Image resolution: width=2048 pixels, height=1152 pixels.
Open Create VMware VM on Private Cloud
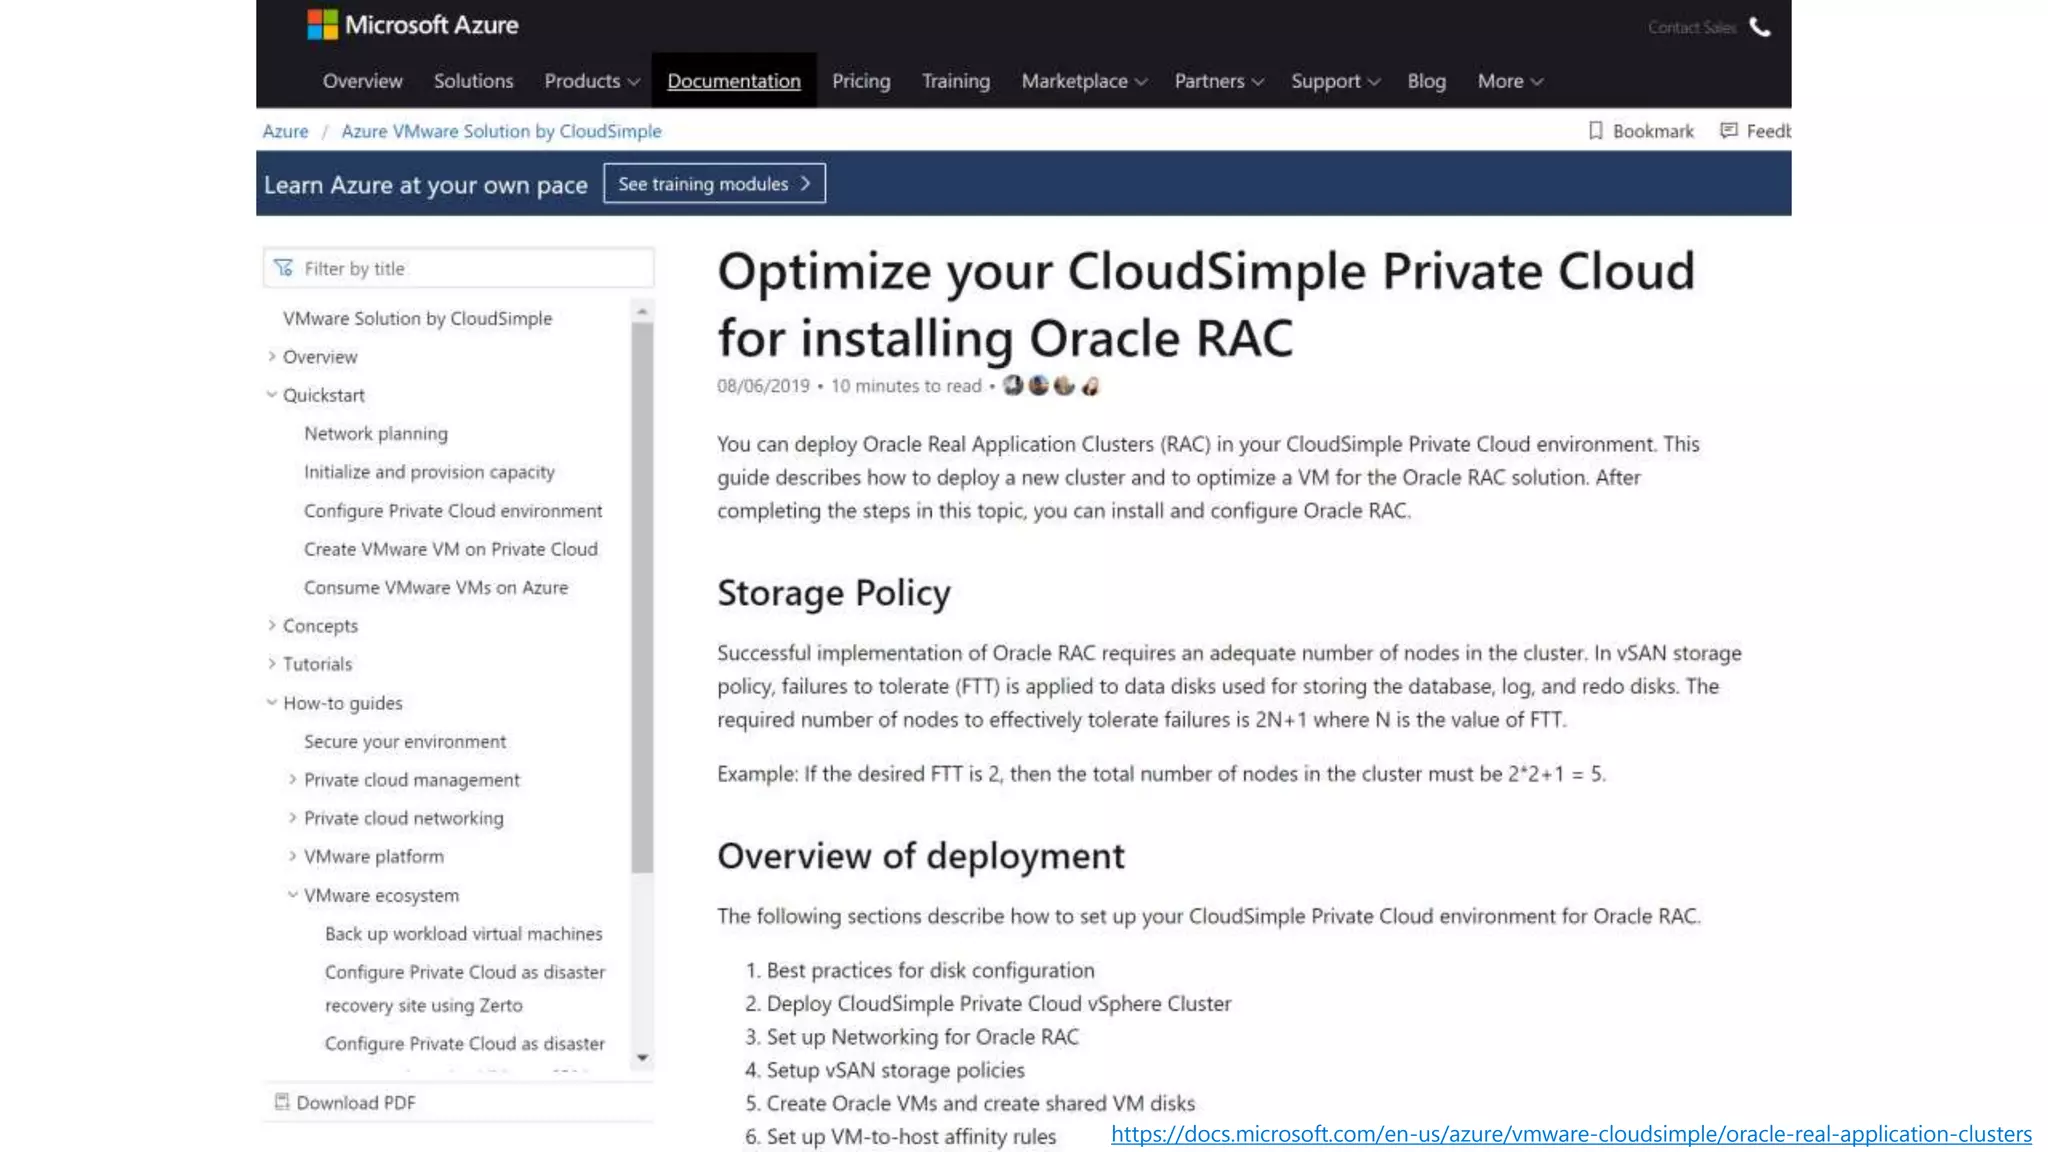[451, 548]
